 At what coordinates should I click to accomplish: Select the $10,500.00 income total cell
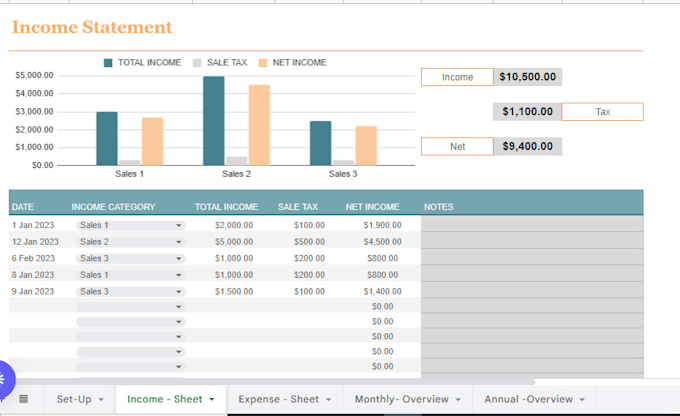pos(528,77)
